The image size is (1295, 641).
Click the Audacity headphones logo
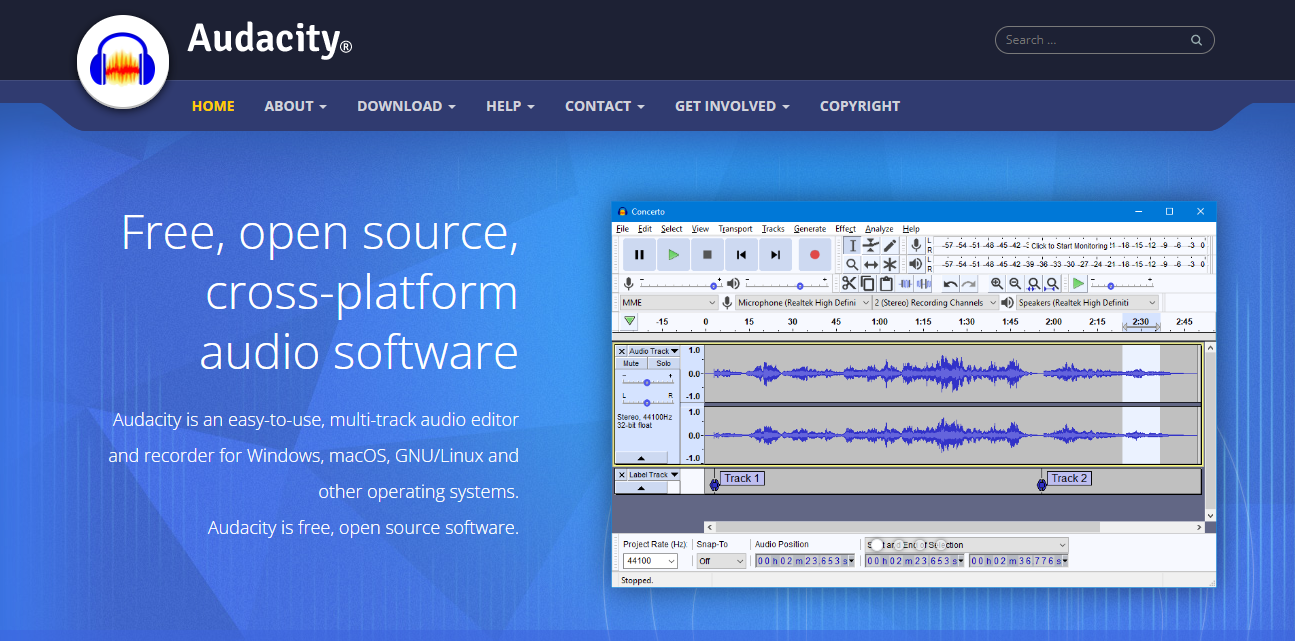coord(123,62)
